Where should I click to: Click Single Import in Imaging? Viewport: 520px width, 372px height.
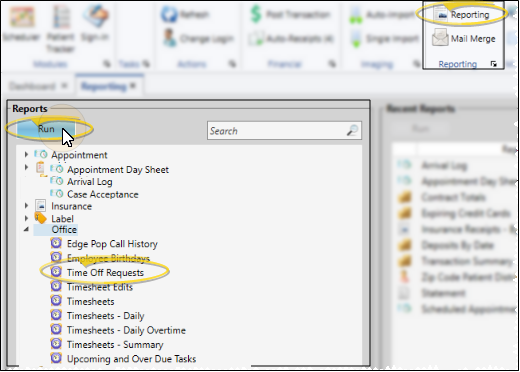(384, 39)
